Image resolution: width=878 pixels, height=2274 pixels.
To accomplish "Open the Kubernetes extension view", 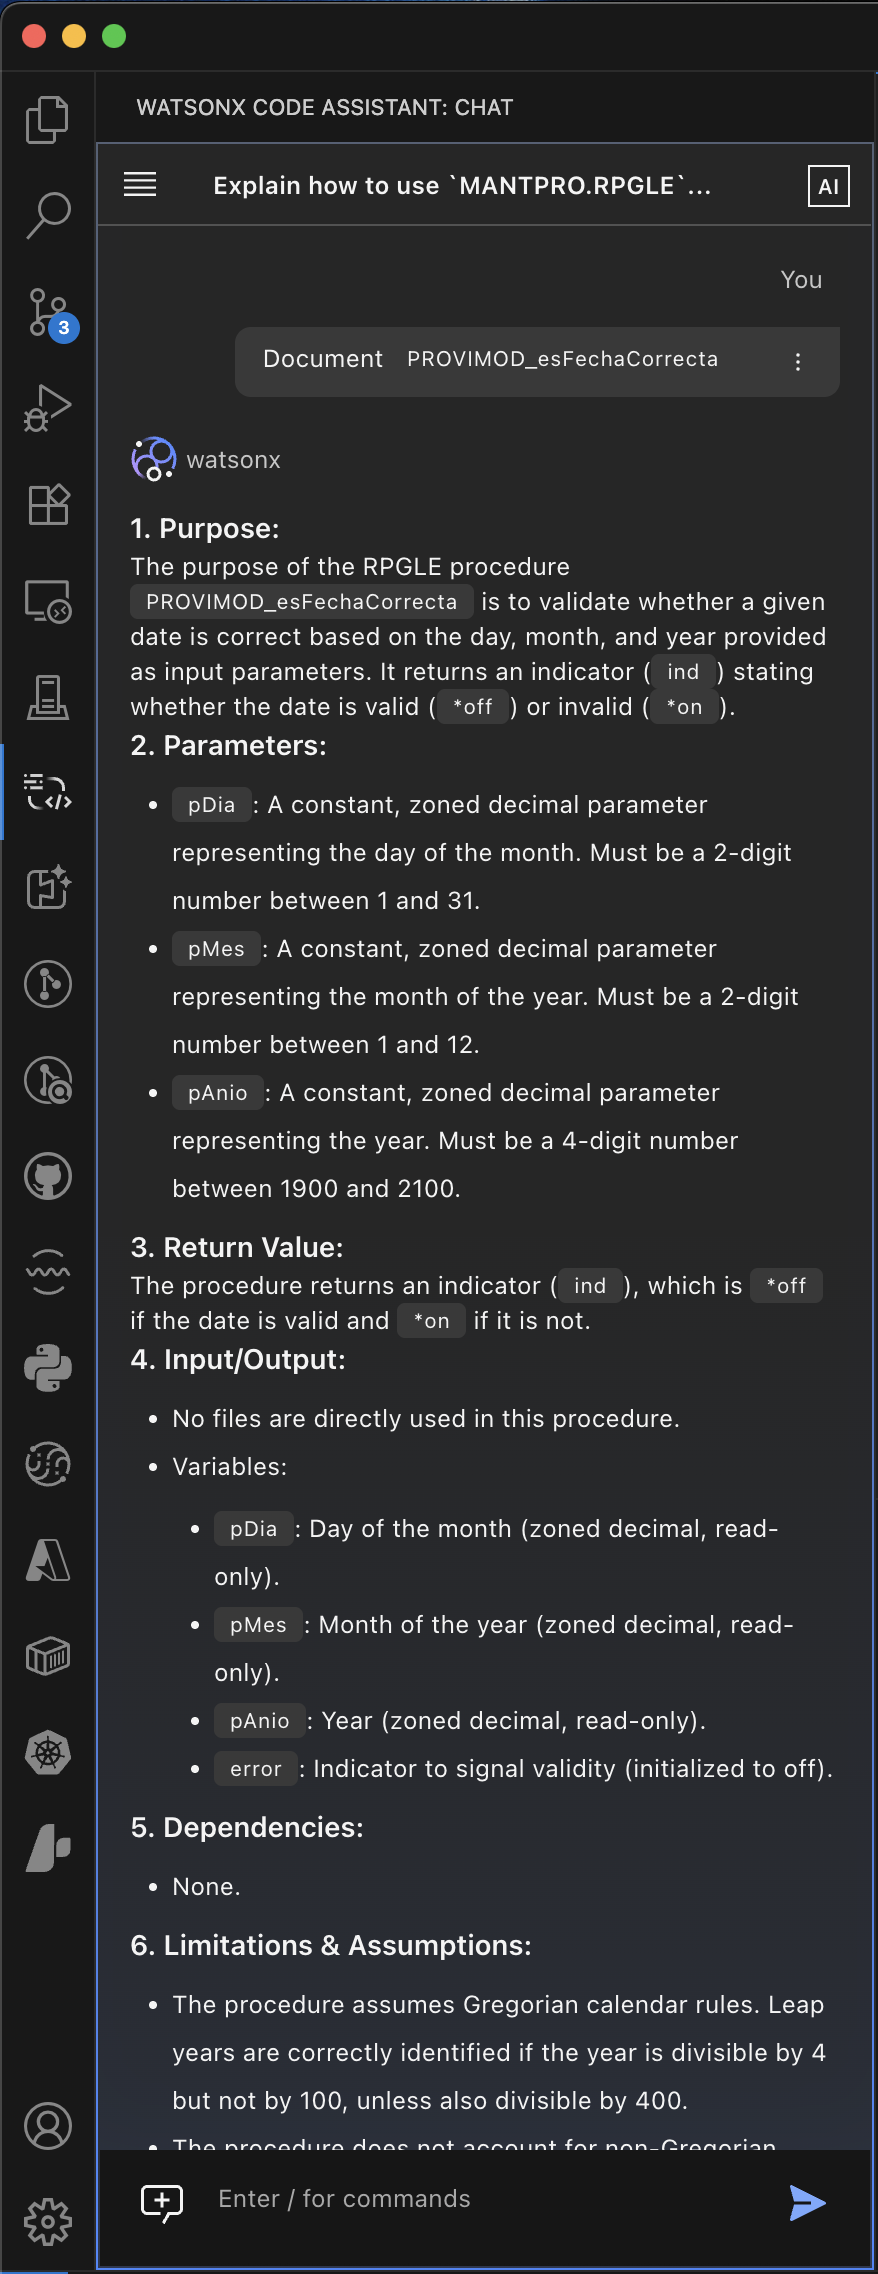I will pyautogui.click(x=46, y=1752).
